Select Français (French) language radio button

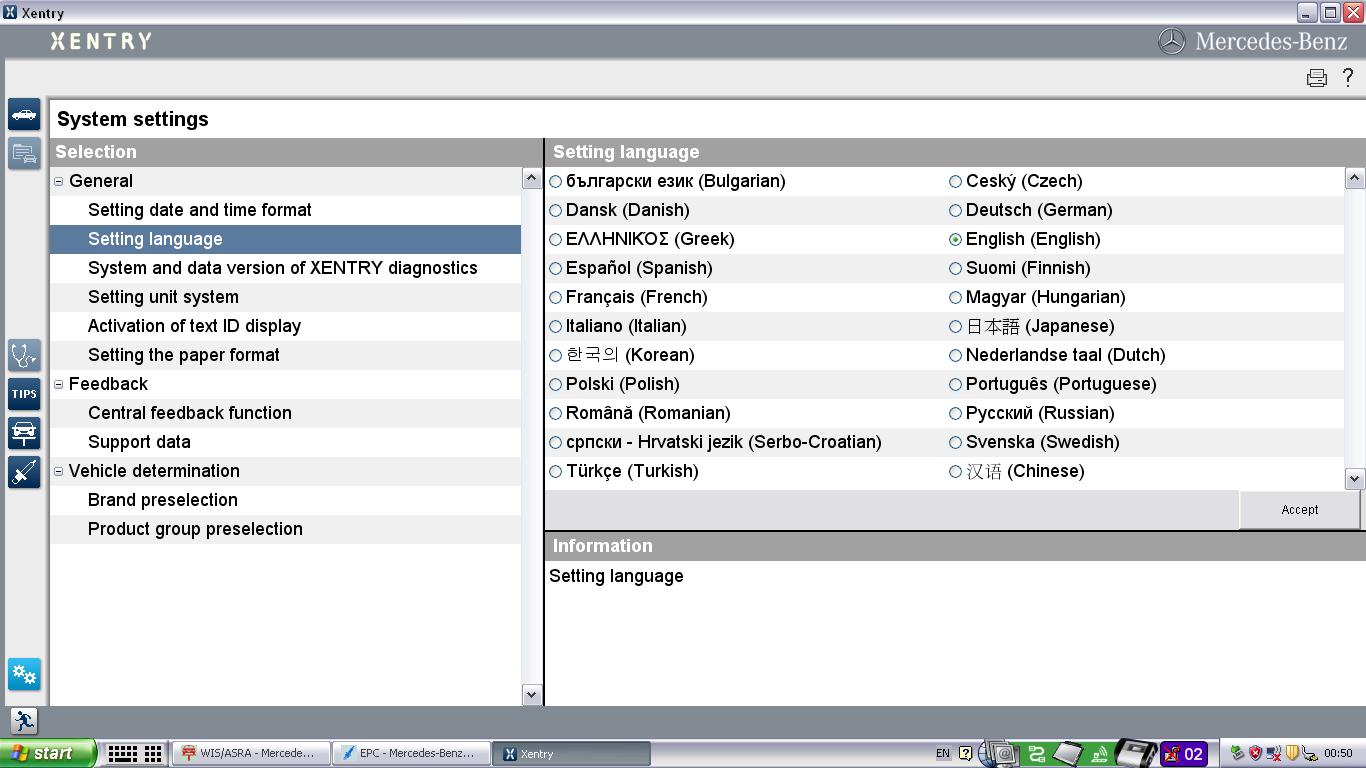coord(554,297)
